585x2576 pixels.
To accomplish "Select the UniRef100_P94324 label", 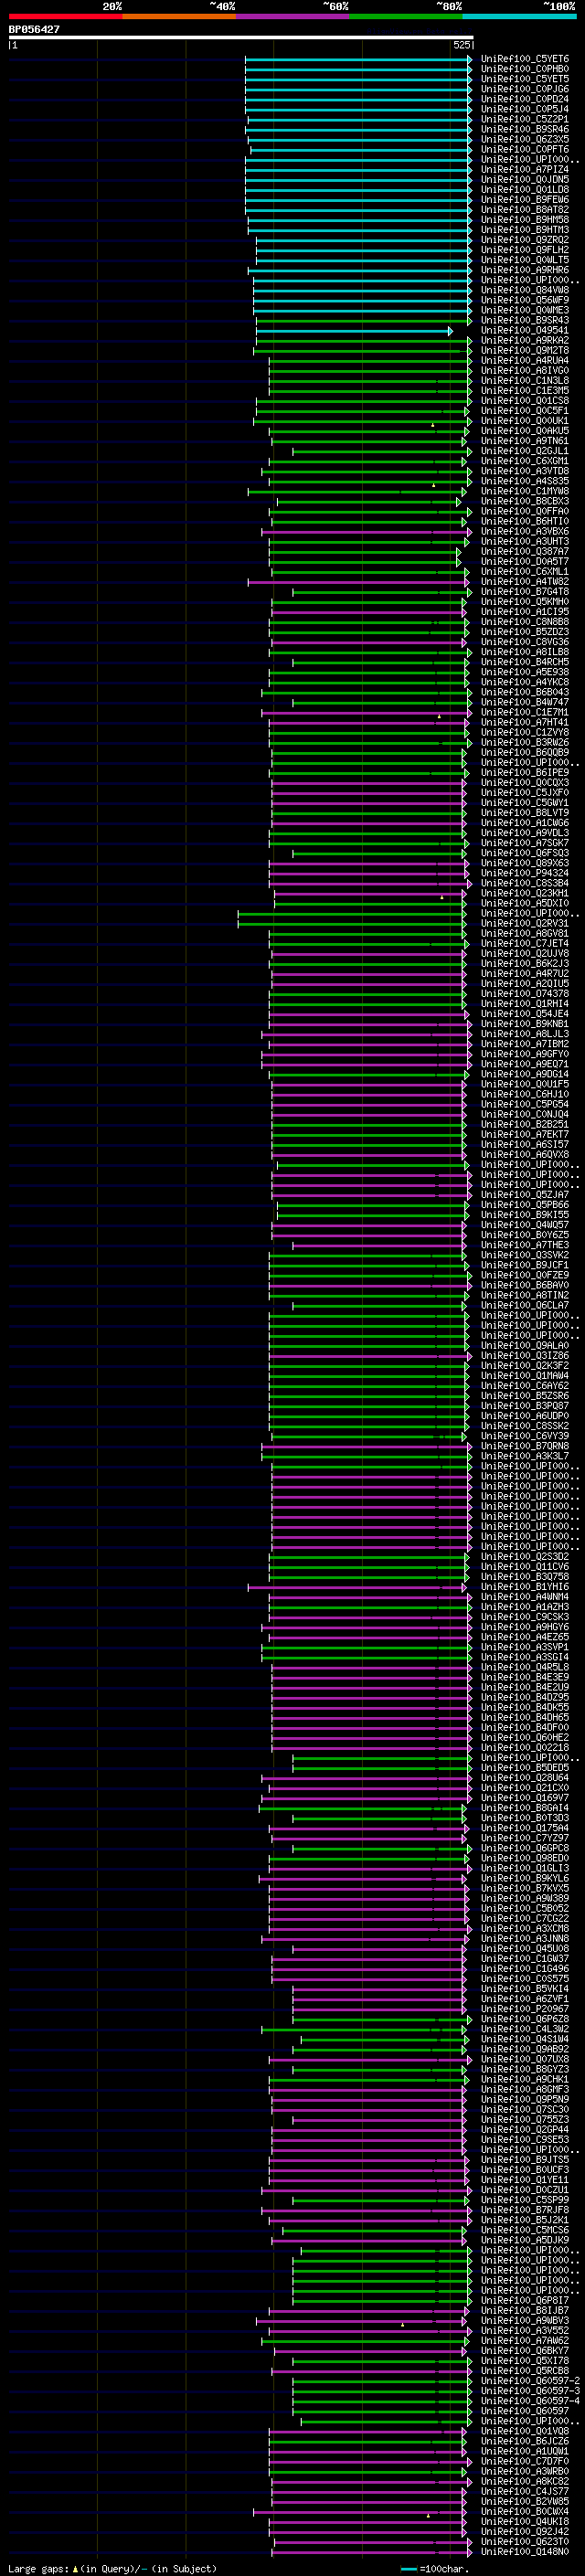I will (525, 873).
